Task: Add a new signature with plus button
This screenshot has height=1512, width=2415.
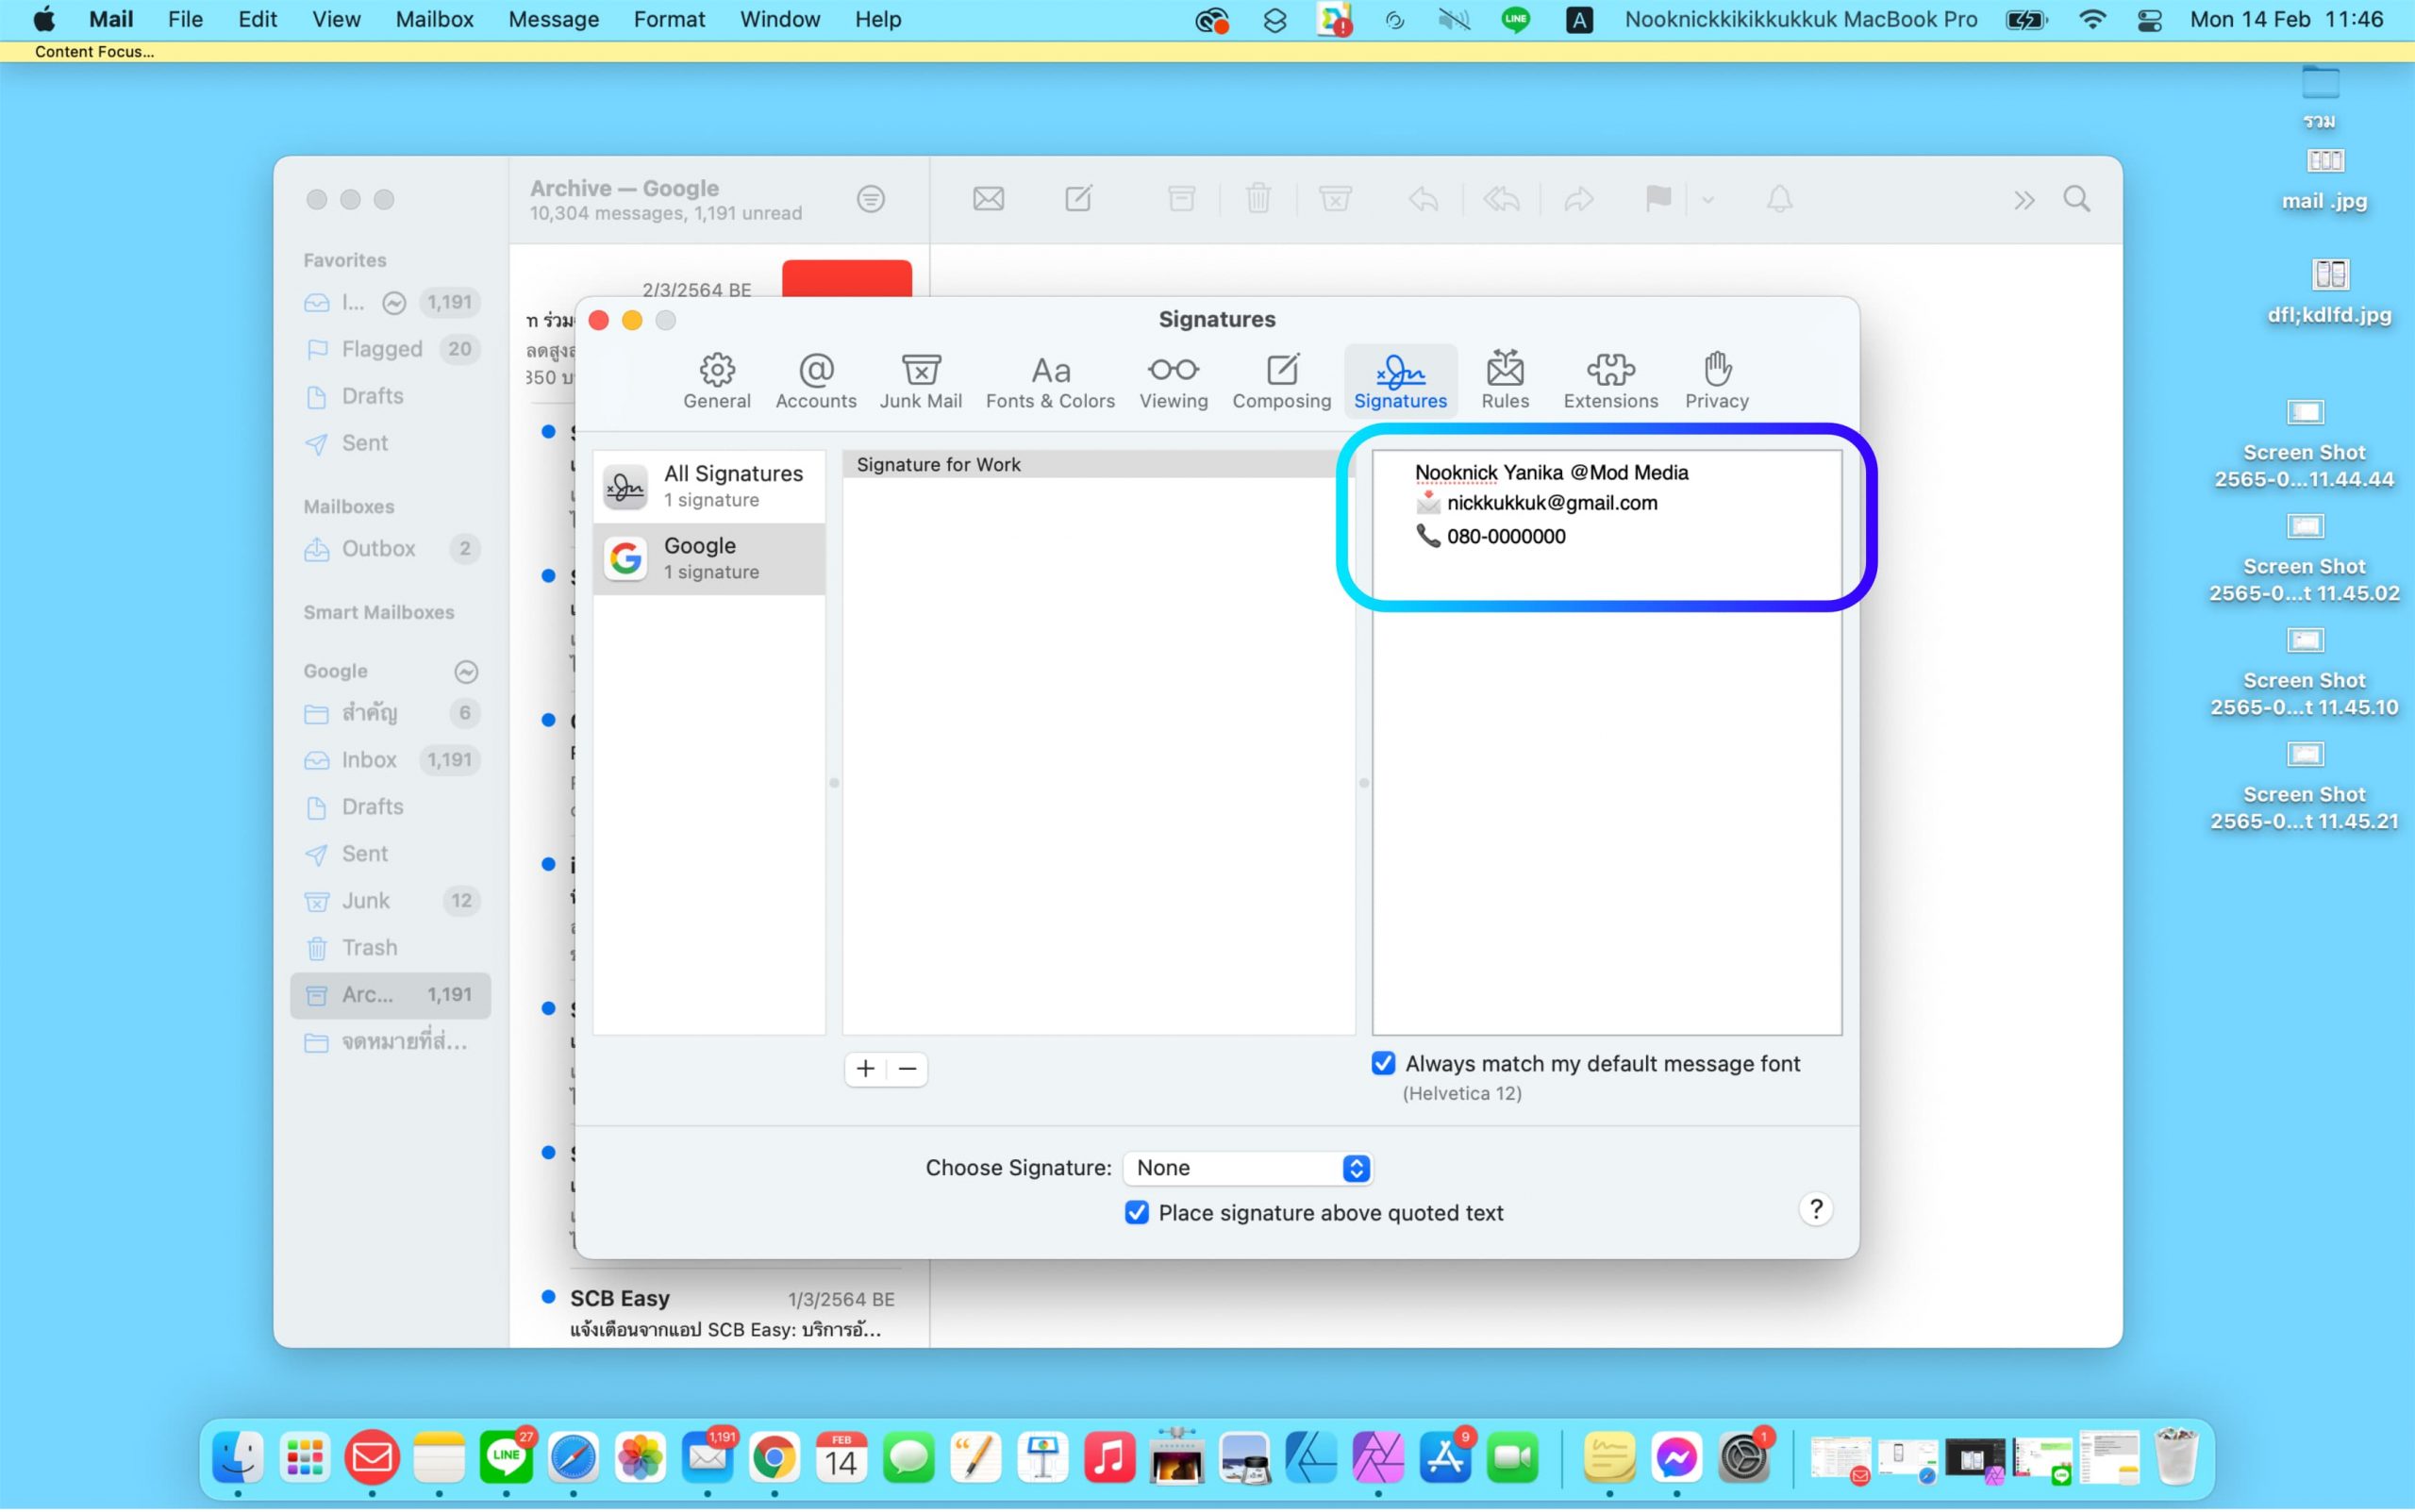Action: point(865,1069)
